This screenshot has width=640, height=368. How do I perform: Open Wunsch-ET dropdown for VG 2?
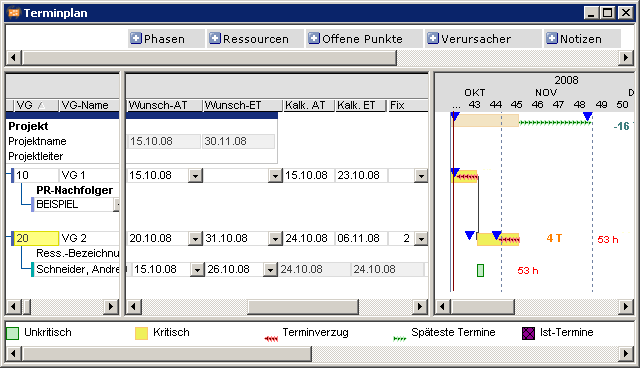tap(276, 239)
